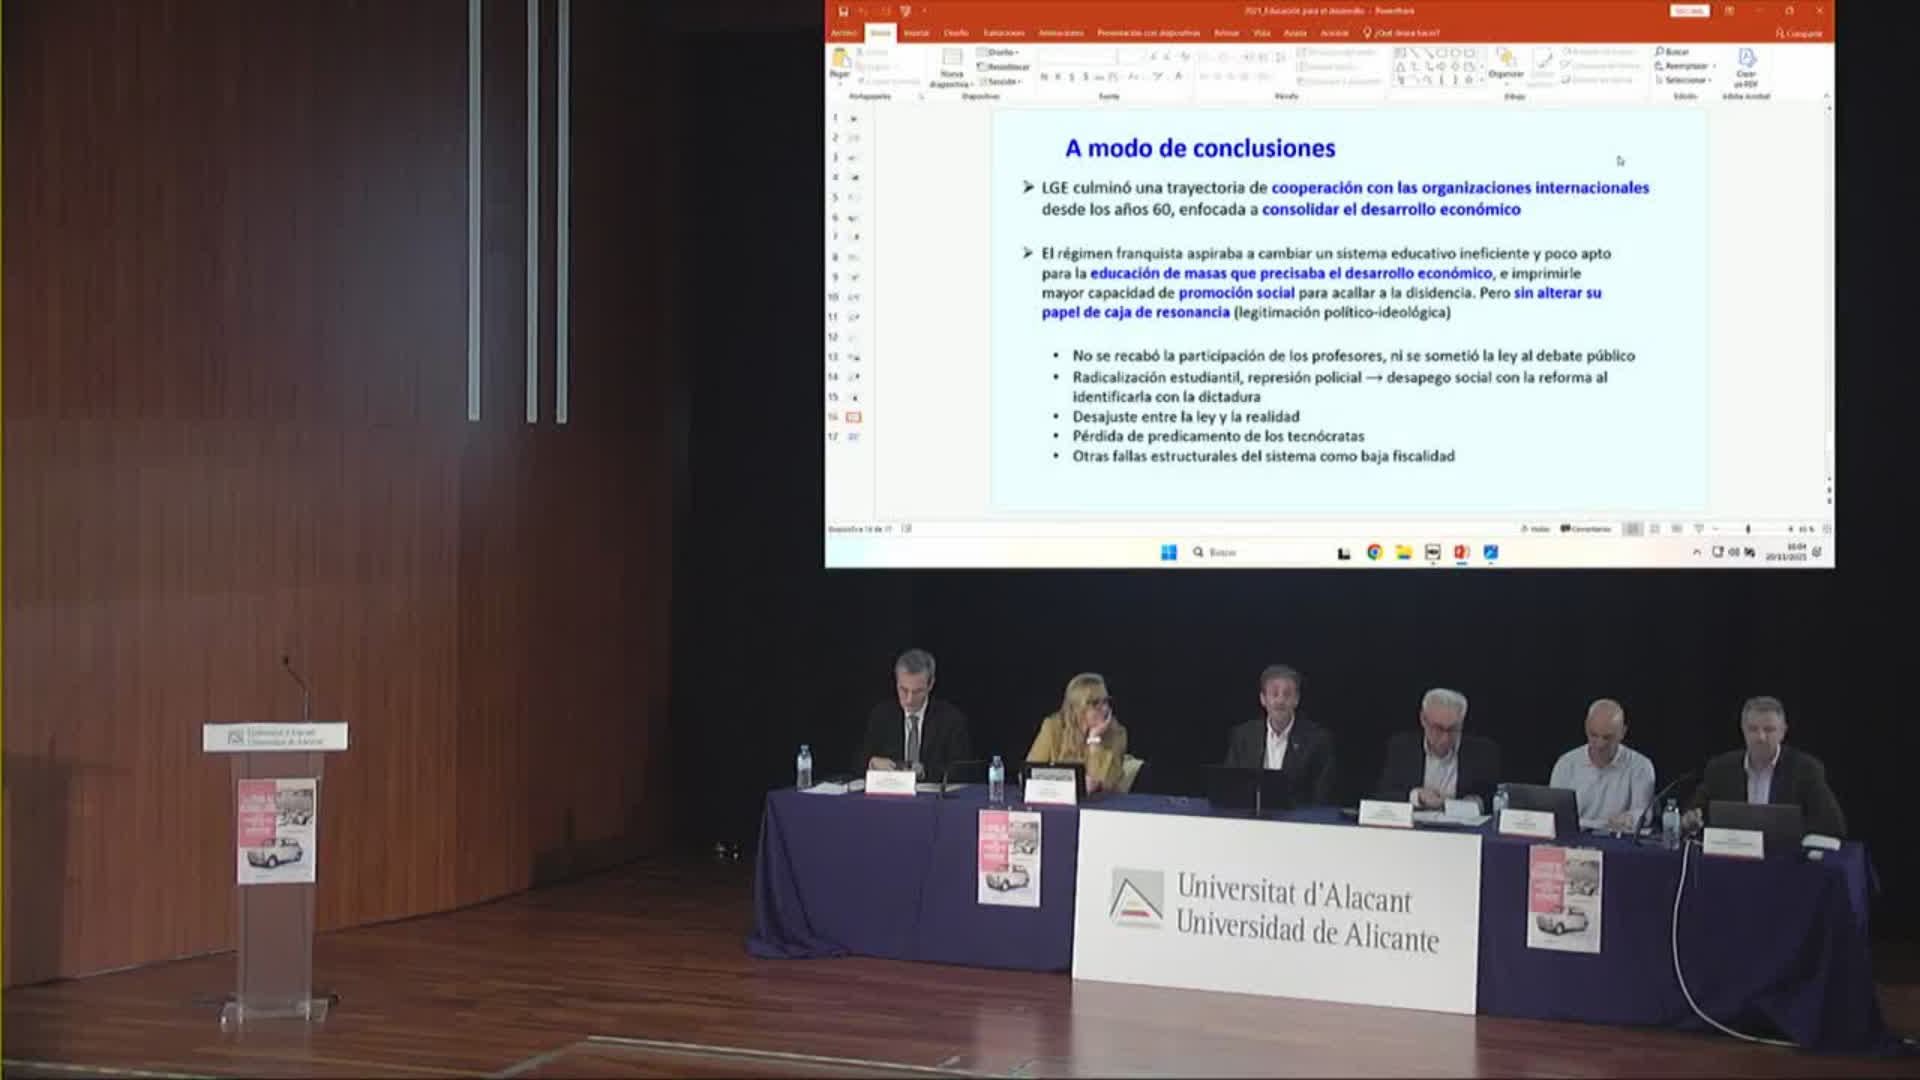Screen dimensions: 1920x1080
Task: Open File Explorer from the taskbar
Action: pos(1403,552)
